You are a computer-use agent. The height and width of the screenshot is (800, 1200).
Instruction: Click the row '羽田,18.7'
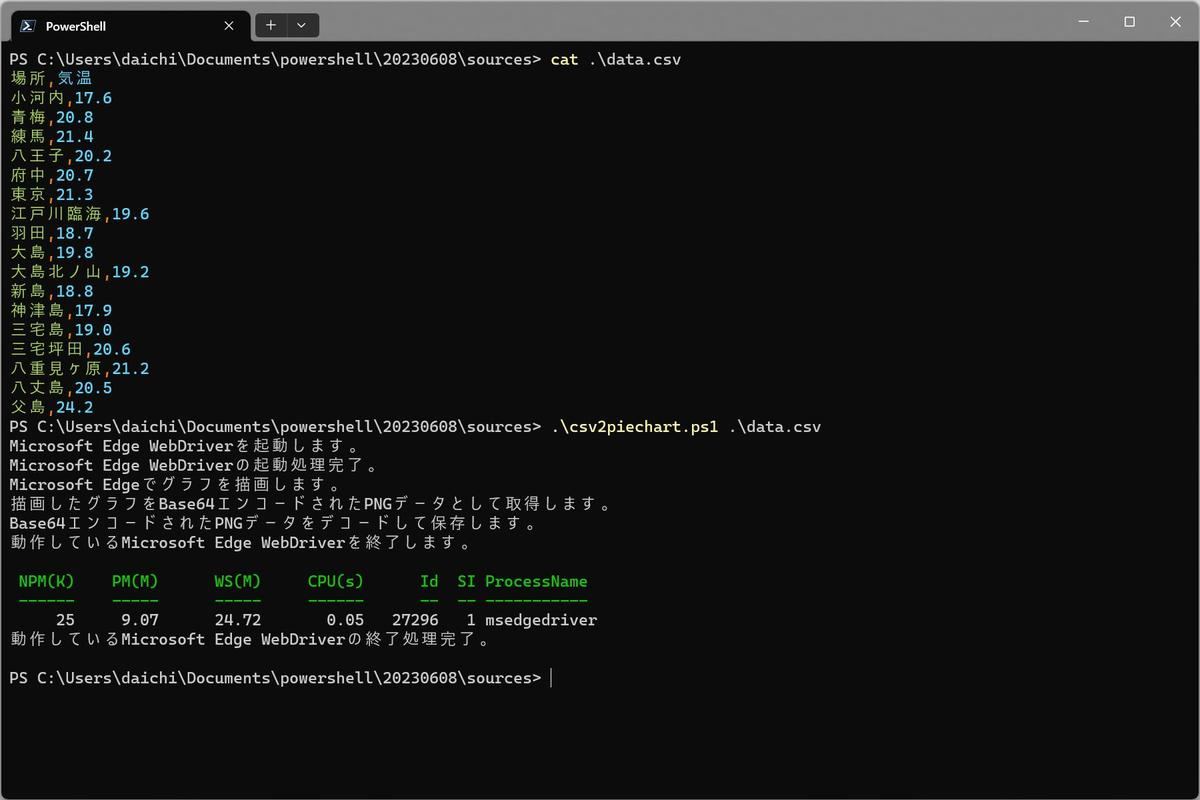coord(52,233)
